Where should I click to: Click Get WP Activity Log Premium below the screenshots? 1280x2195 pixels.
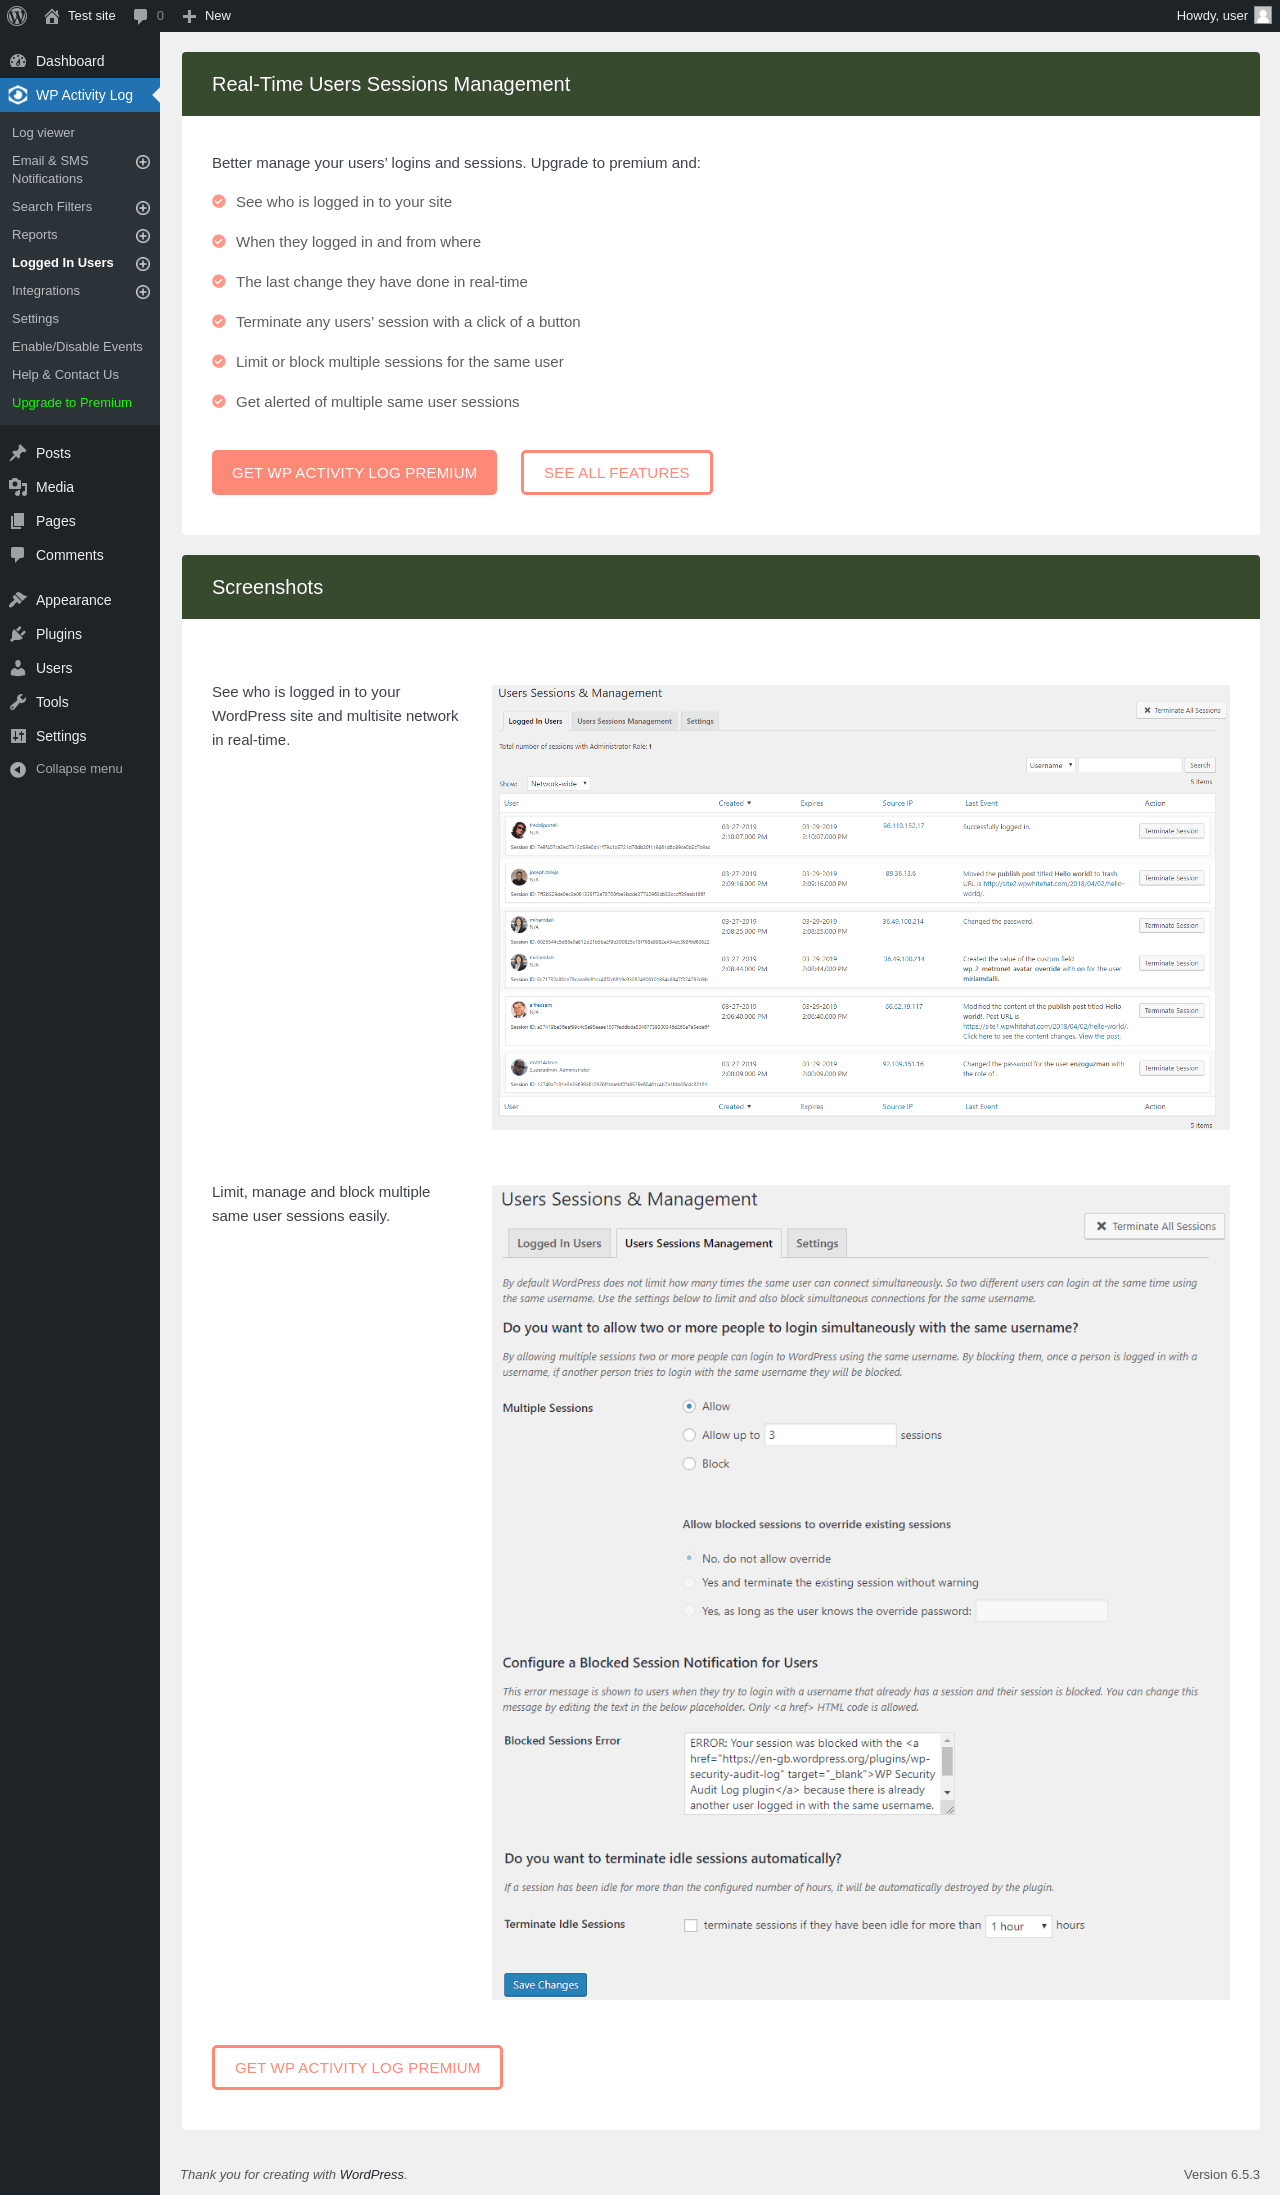click(x=357, y=2067)
